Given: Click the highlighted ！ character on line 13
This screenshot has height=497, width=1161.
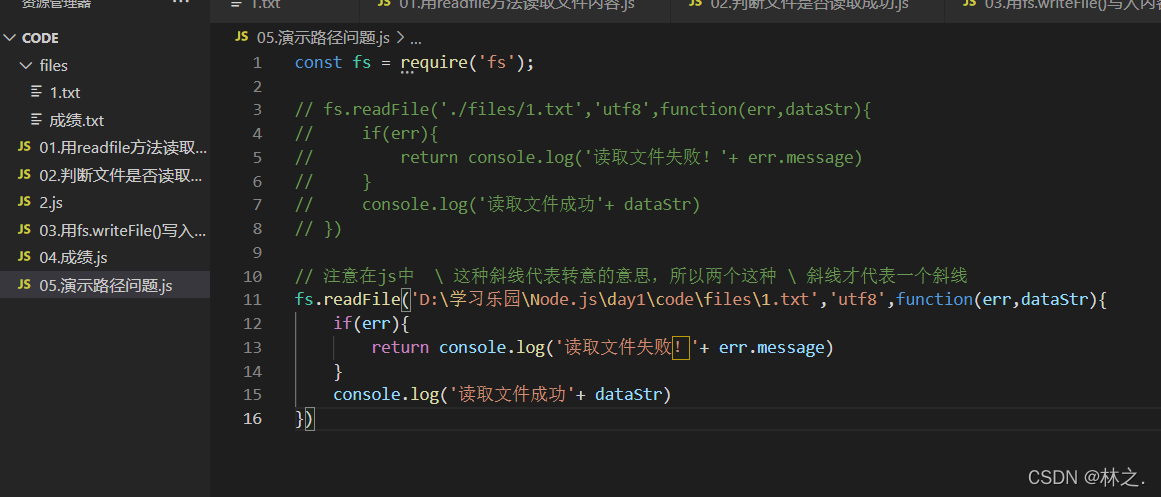Looking at the screenshot, I should point(680,347).
